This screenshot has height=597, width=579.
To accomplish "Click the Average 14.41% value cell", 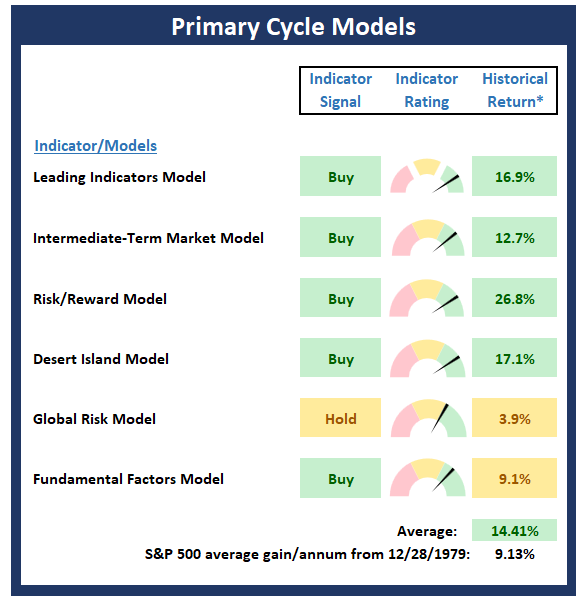I will click(514, 530).
